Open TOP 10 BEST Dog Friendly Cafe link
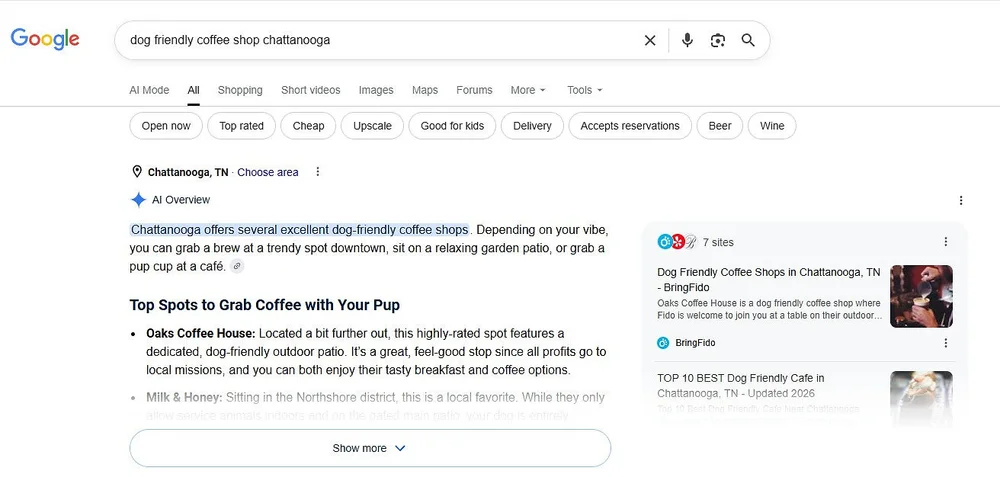Image resolution: width=1000 pixels, height=477 pixels. click(740, 385)
